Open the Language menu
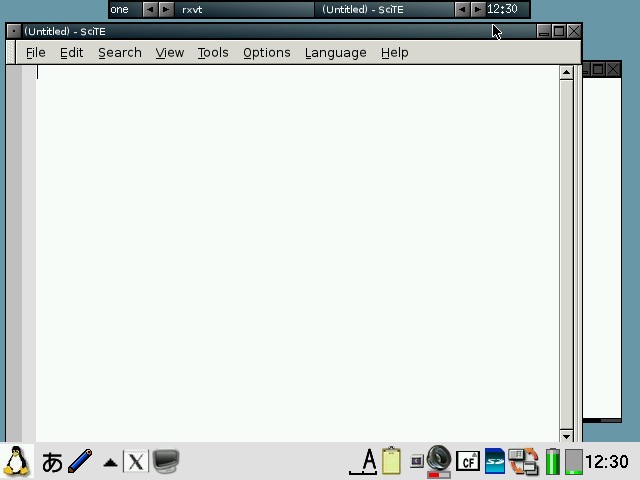This screenshot has width=640, height=480. (335, 52)
